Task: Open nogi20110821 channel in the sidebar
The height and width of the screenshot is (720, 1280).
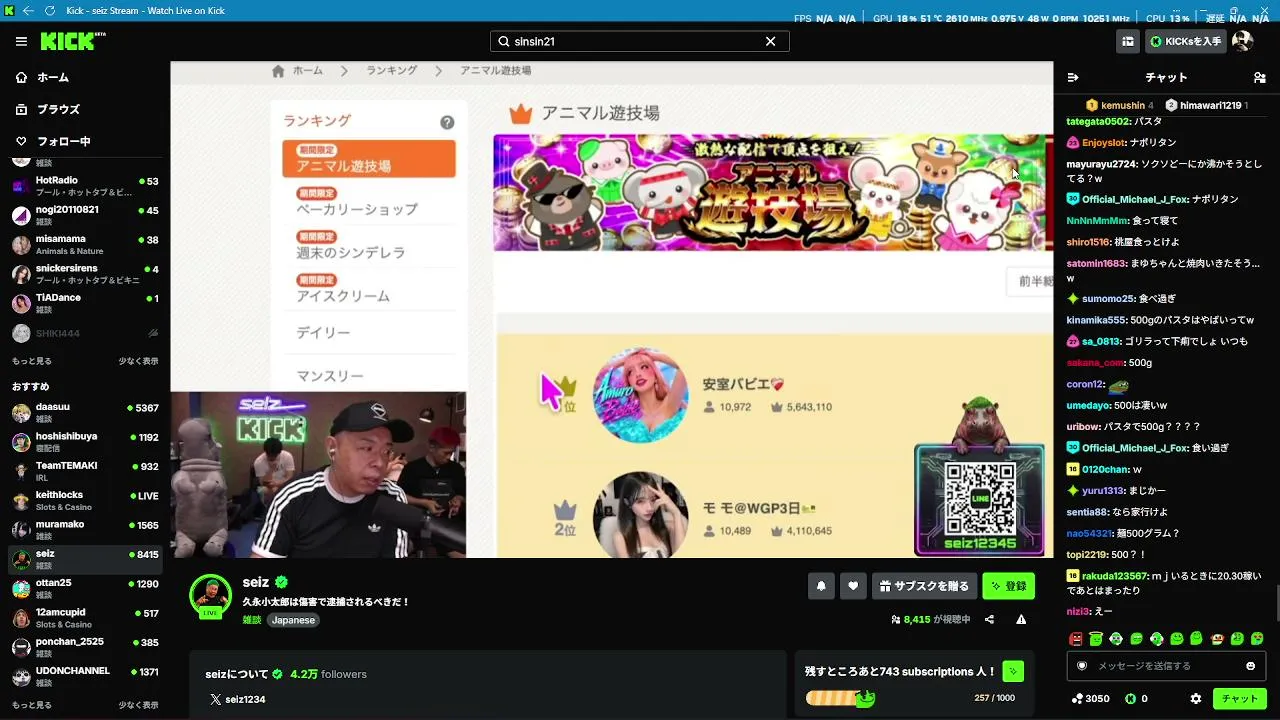Action: tap(85, 215)
